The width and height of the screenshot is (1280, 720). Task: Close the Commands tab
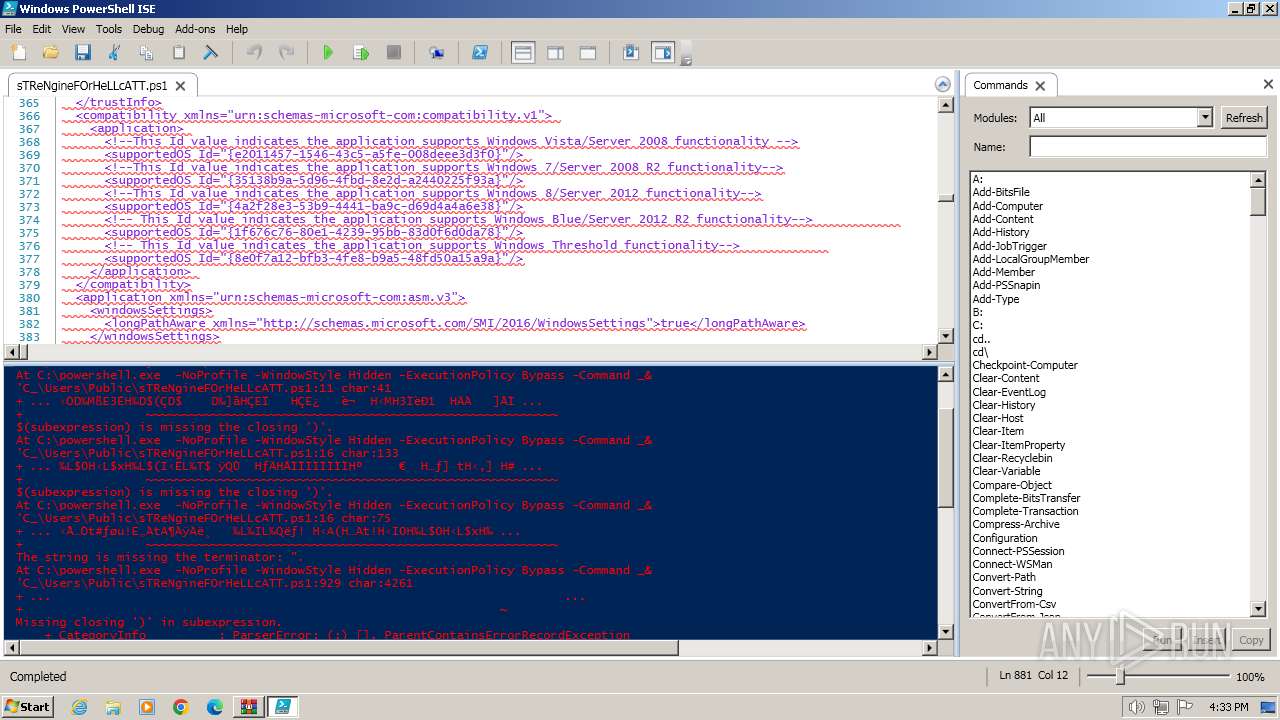point(1040,86)
